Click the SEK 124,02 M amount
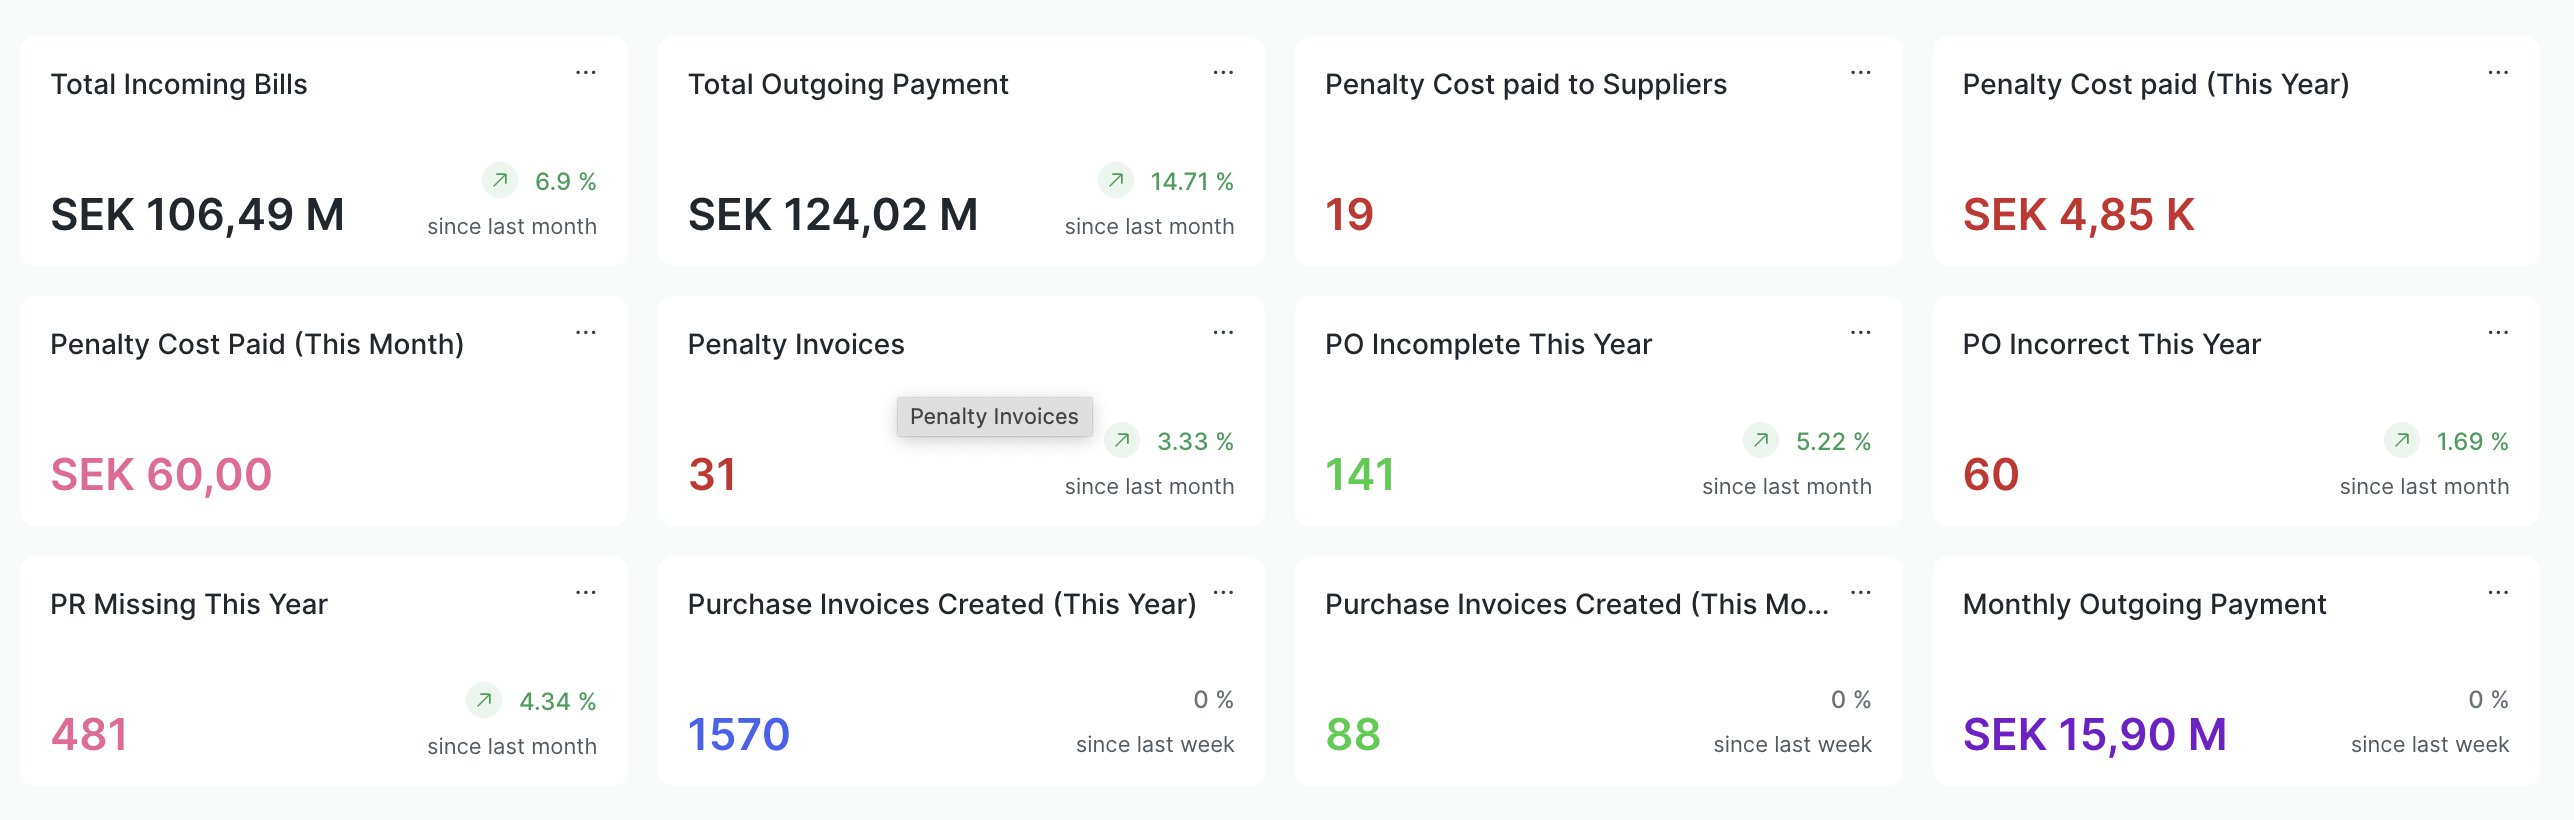This screenshot has width=2574, height=820. [832, 215]
